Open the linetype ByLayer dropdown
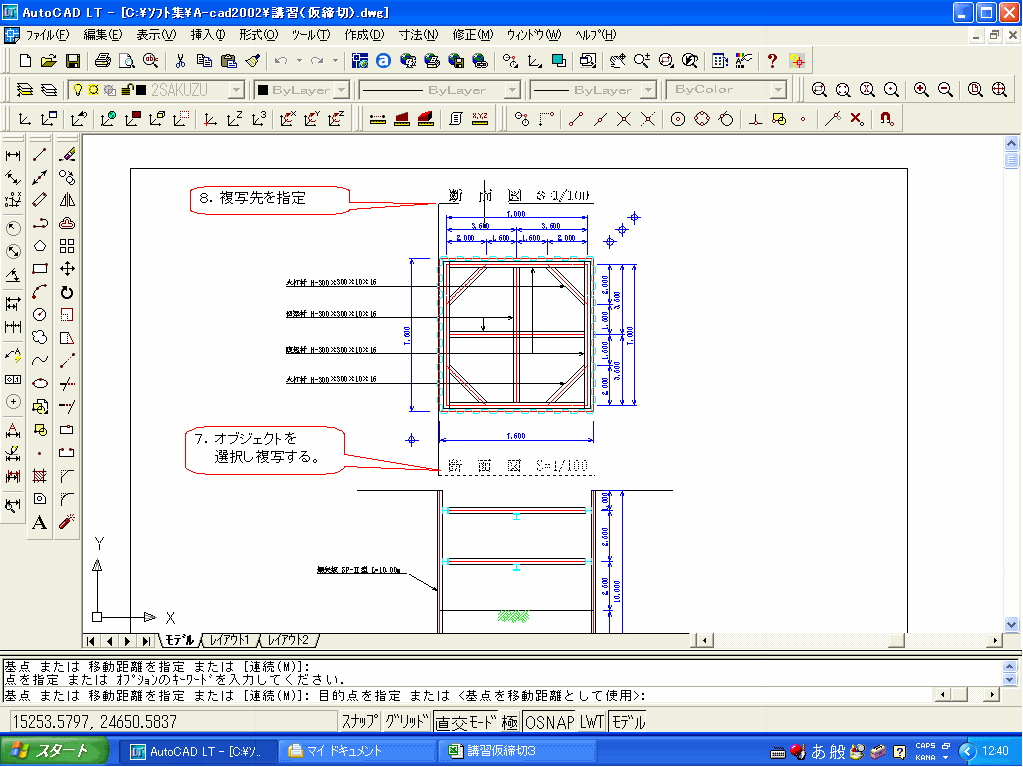Screen dimensions: 1023x767 point(513,90)
